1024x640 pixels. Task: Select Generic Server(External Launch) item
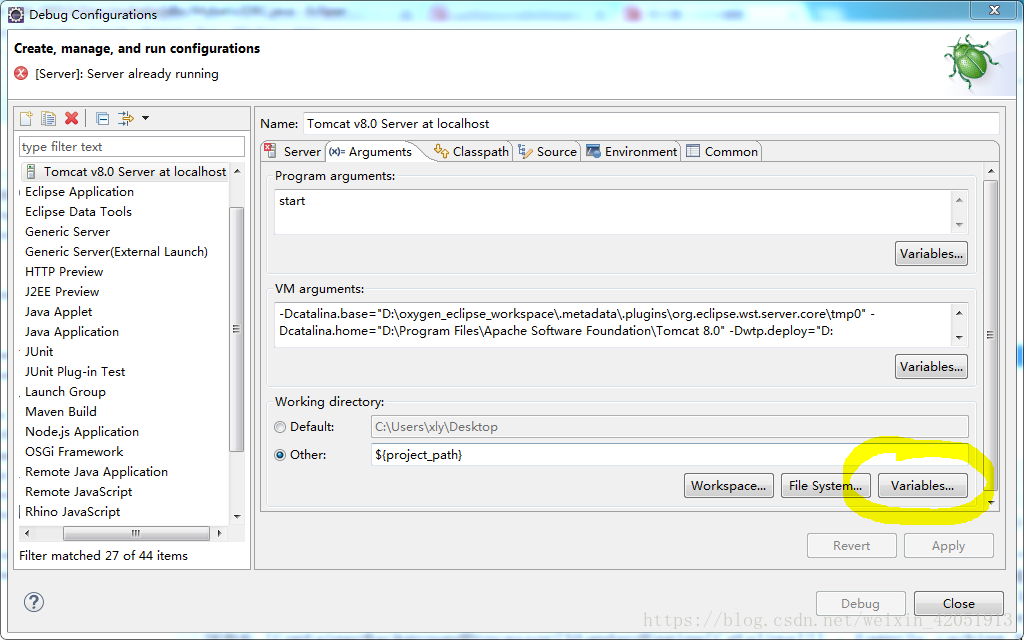116,251
